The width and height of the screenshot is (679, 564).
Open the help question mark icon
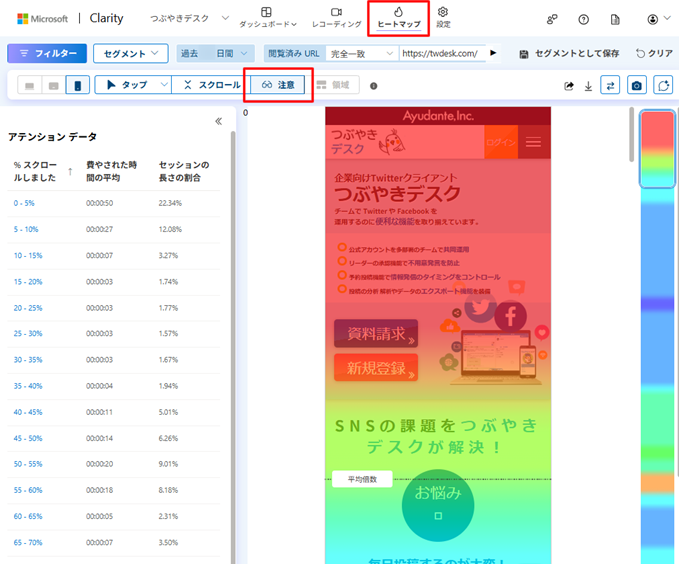coord(583,19)
